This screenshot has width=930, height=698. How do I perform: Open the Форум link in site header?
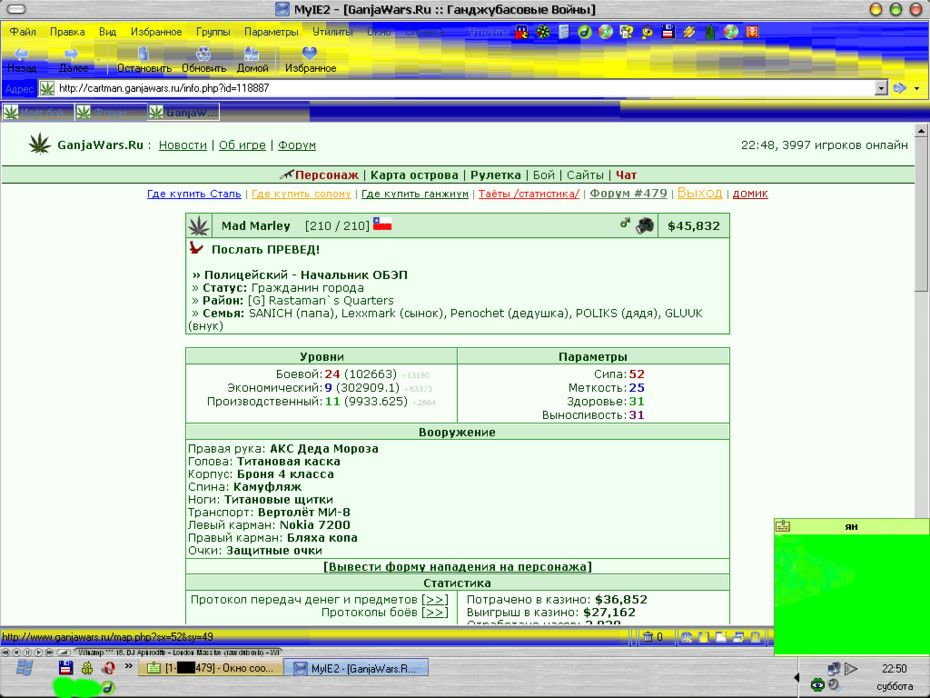coord(297,145)
